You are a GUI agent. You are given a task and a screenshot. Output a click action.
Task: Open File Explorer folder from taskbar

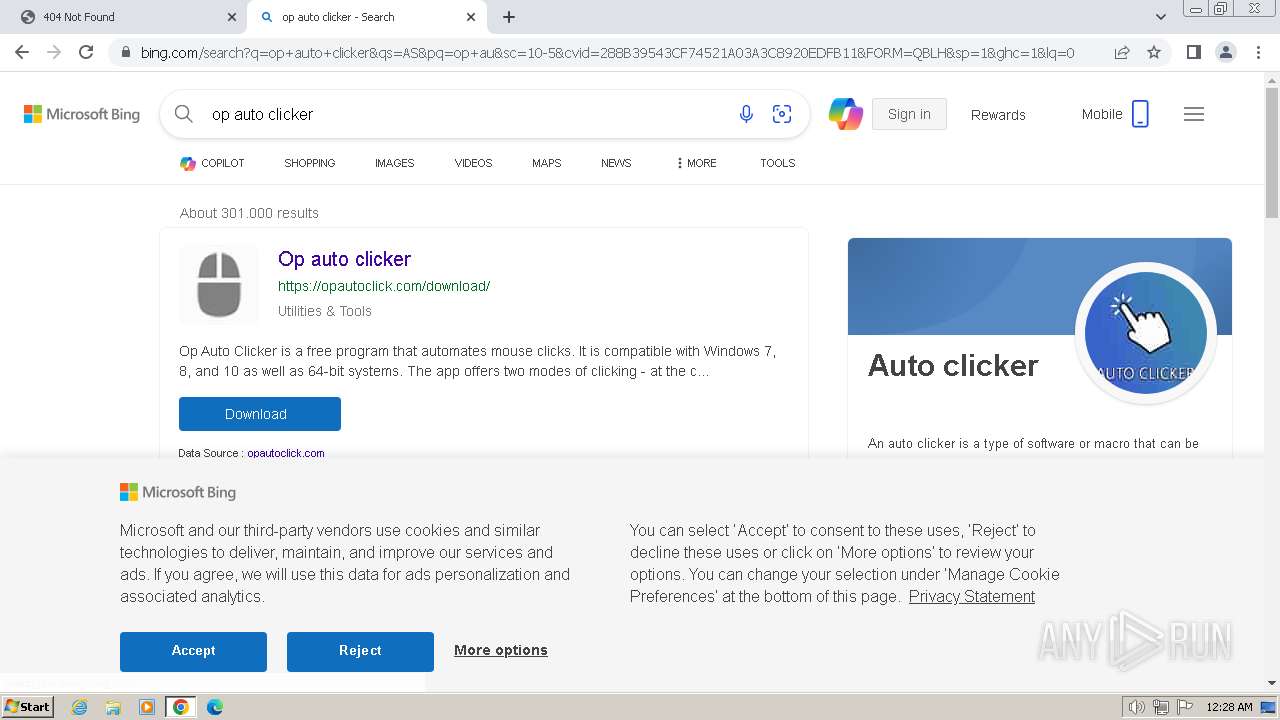[x=113, y=707]
